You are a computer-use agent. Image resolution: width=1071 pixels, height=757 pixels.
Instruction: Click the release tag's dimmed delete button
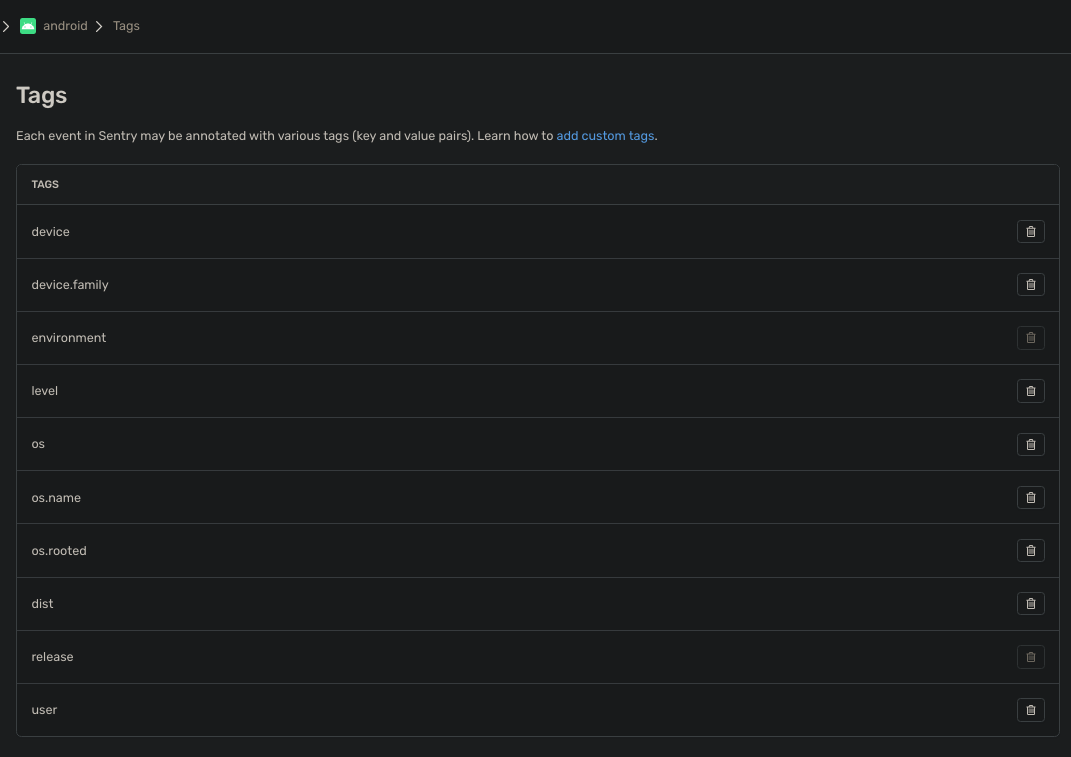click(x=1030, y=656)
